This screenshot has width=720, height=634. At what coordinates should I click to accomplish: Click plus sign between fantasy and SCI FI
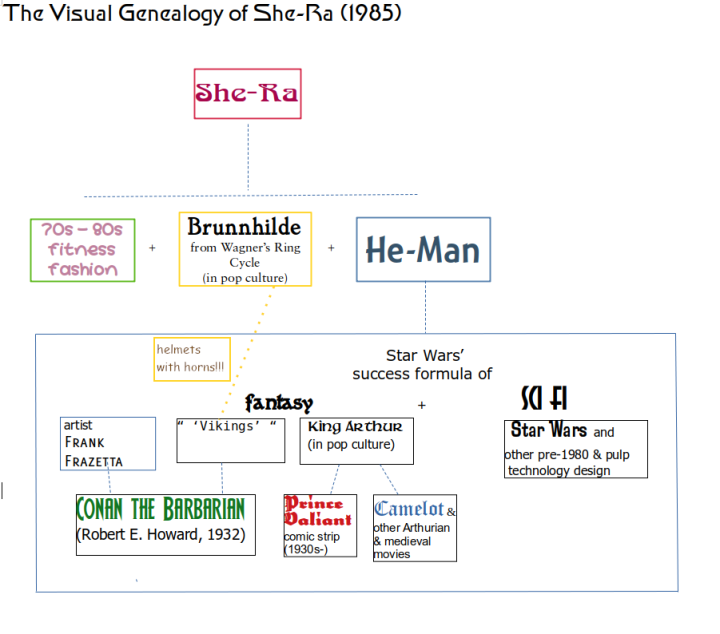click(x=421, y=405)
